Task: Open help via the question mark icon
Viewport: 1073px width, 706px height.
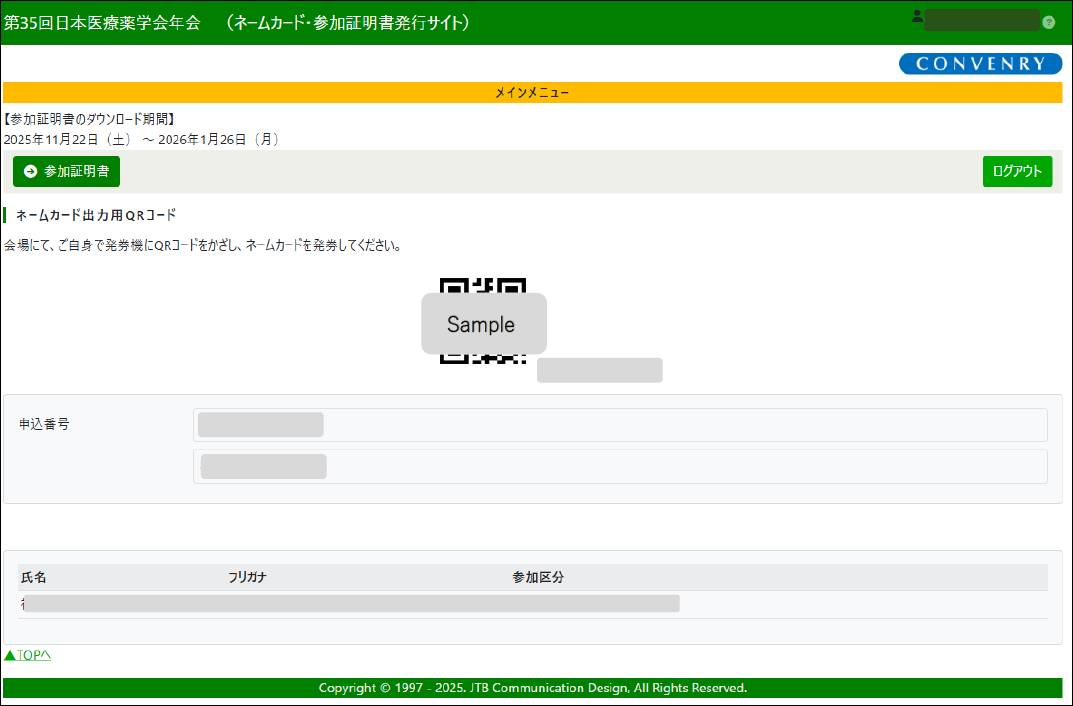Action: (x=1048, y=22)
